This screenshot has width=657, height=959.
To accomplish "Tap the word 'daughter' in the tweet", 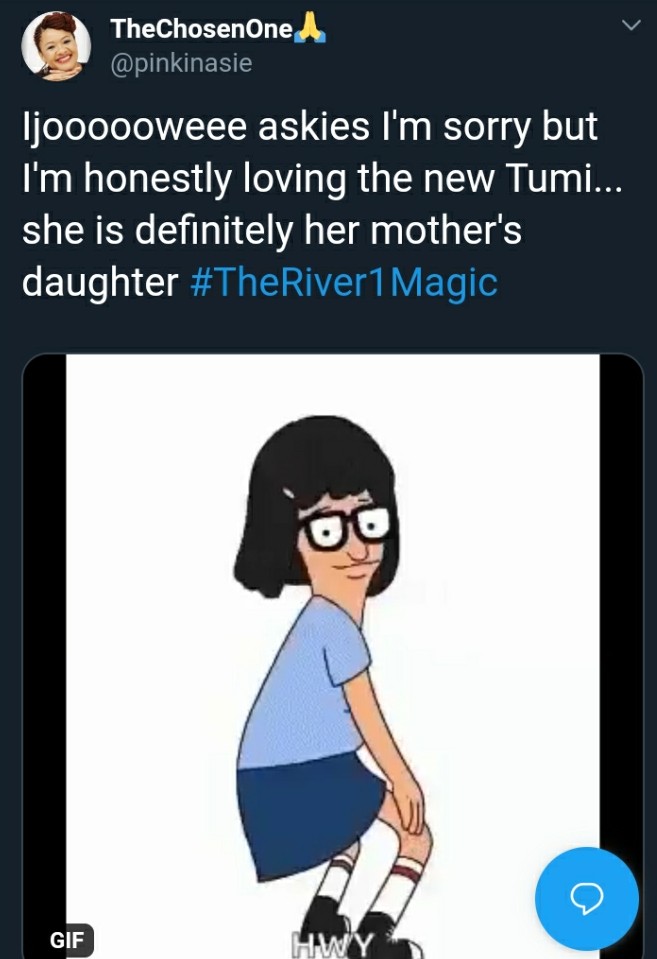I will [100, 283].
